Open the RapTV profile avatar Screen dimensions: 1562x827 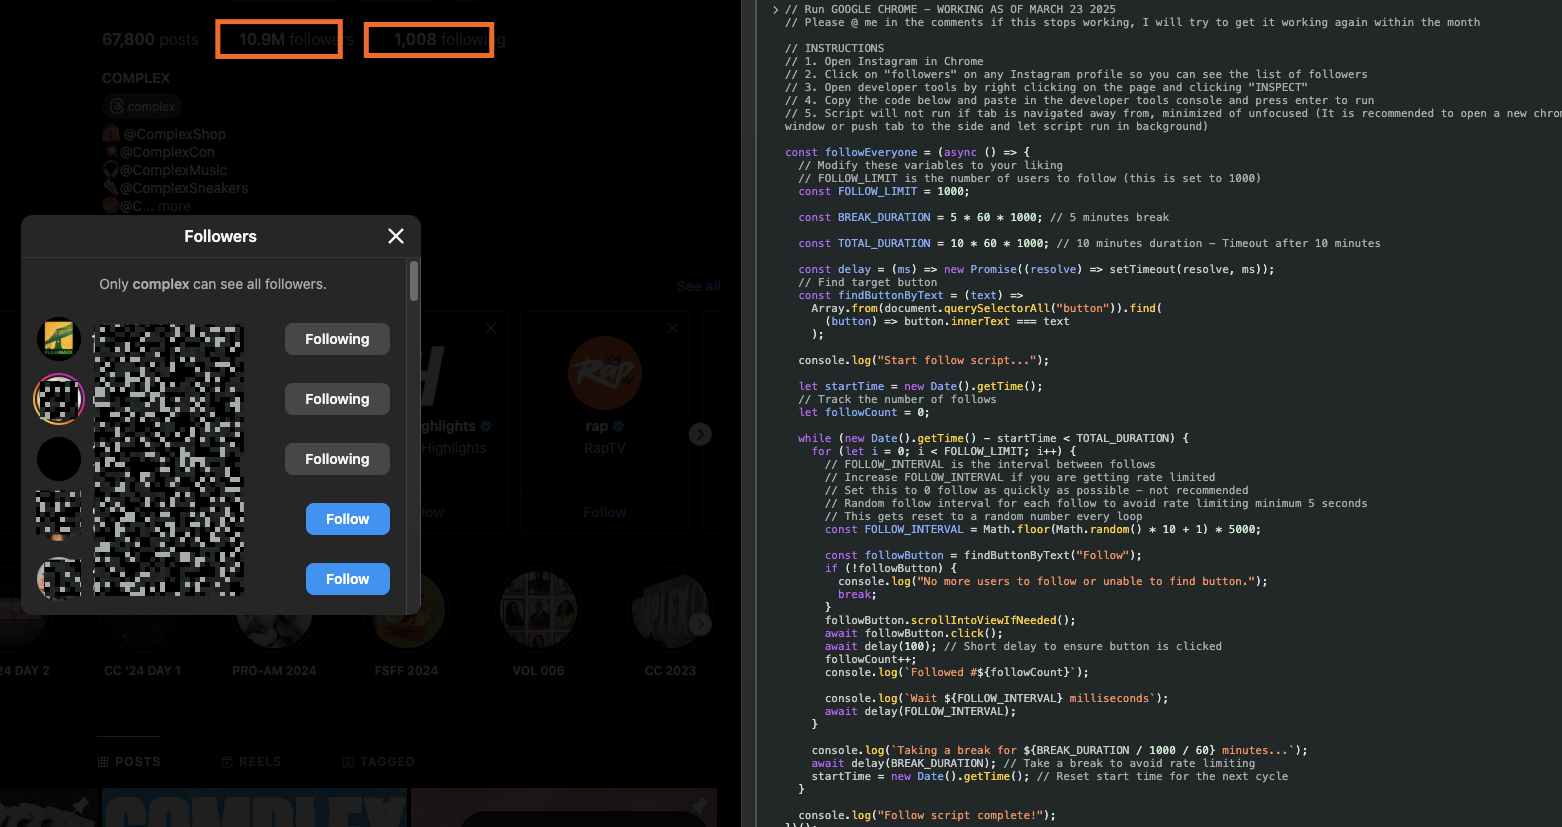coord(604,373)
